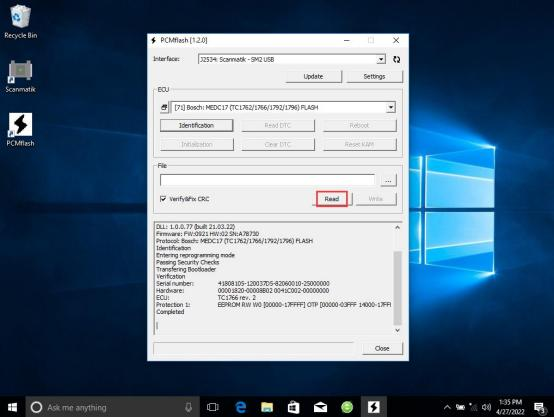Launch Microsoft Edge from taskbar
The image size is (554, 417).
pyautogui.click(x=241, y=407)
